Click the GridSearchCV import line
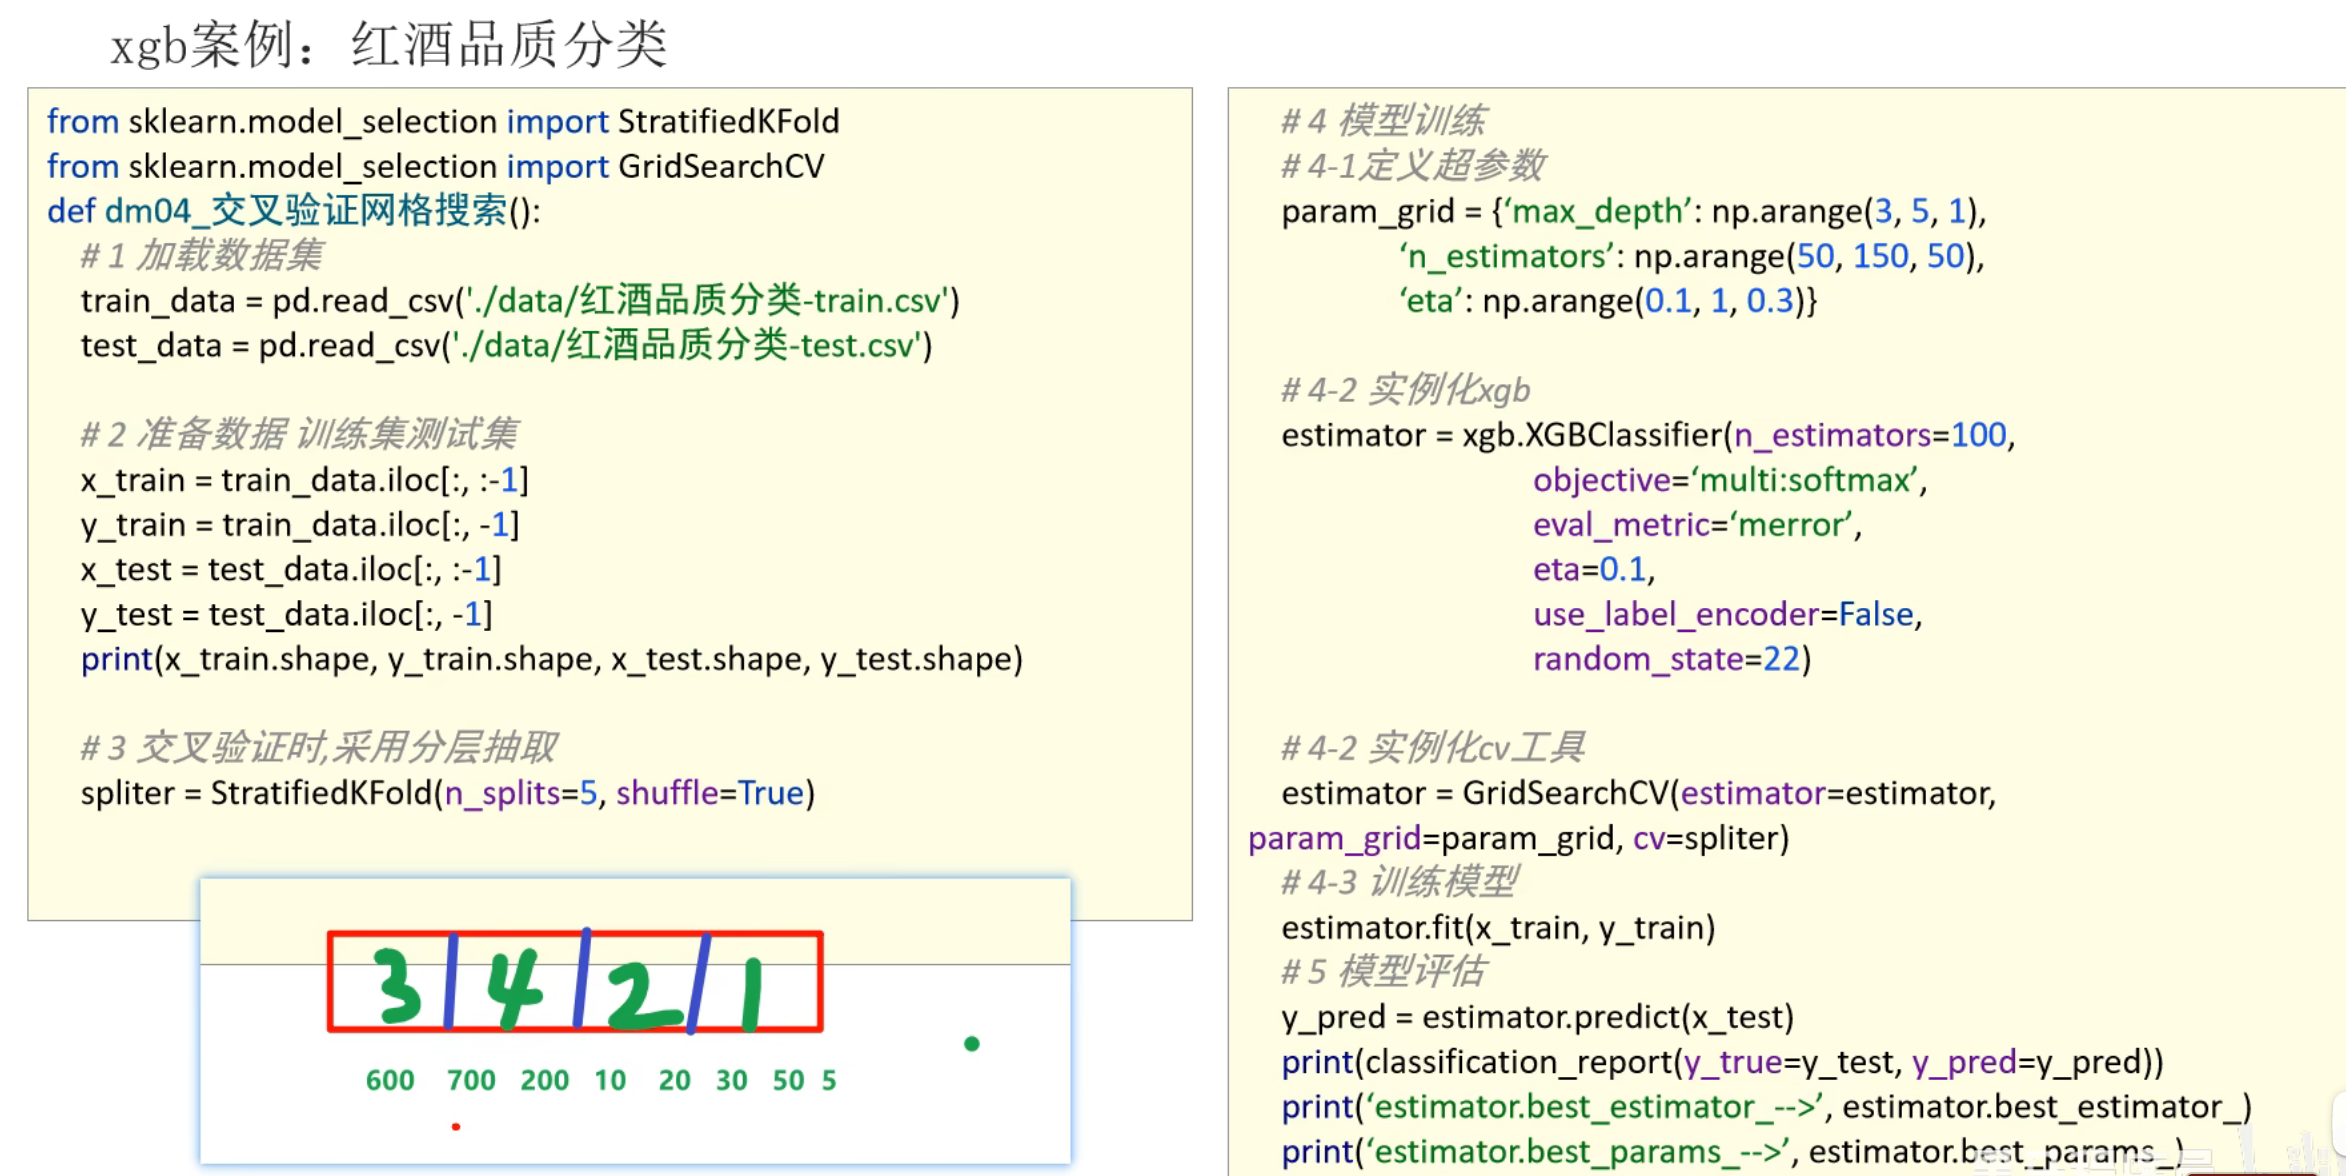2346x1176 pixels. 435,166
